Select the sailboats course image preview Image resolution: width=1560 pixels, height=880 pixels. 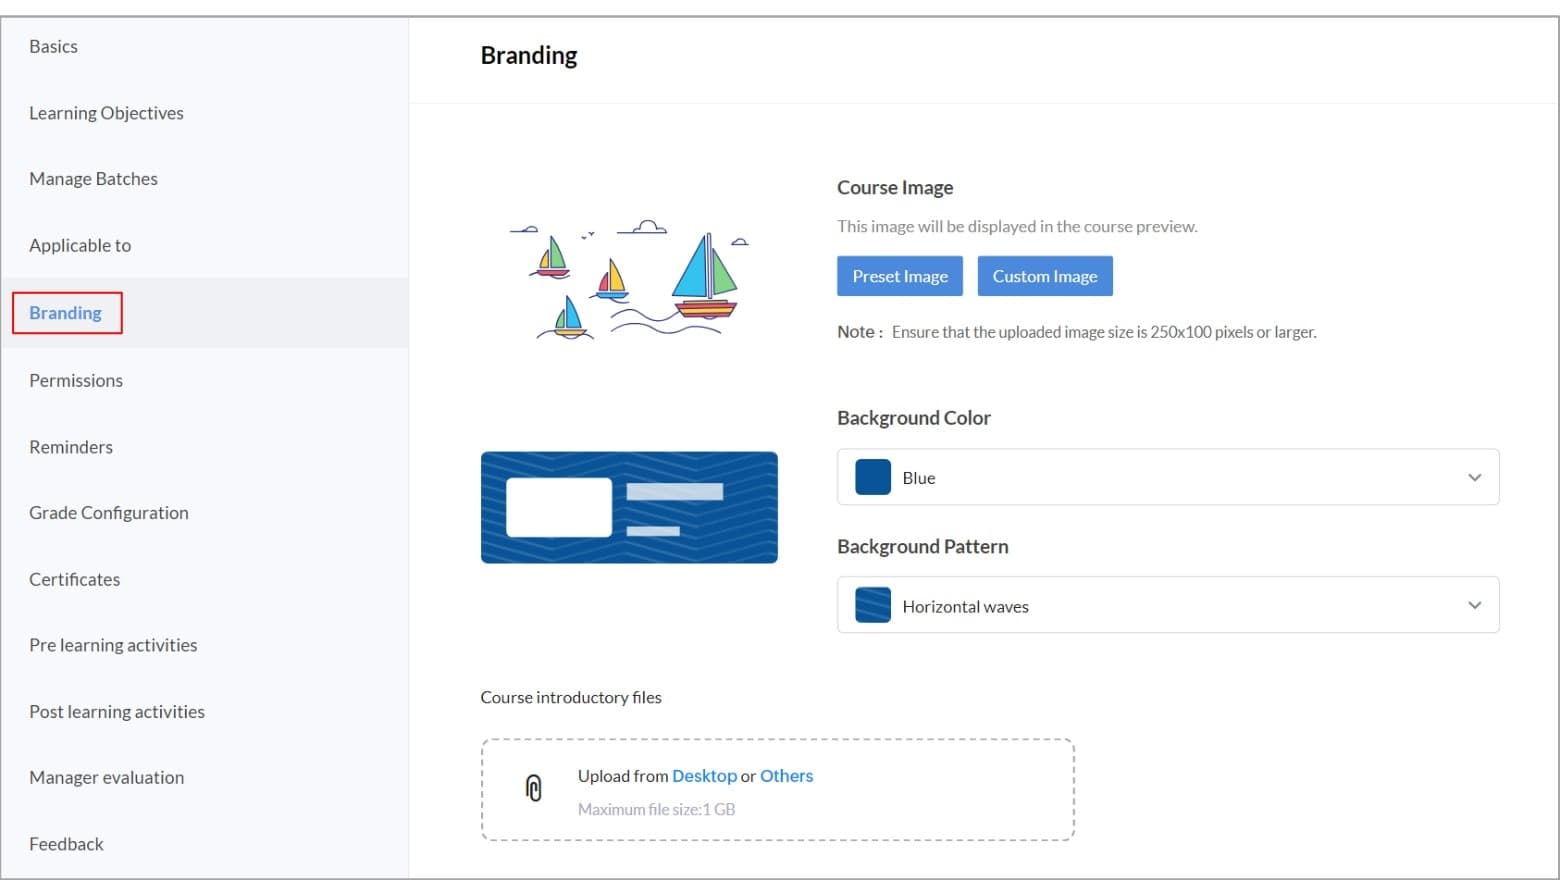(629, 279)
